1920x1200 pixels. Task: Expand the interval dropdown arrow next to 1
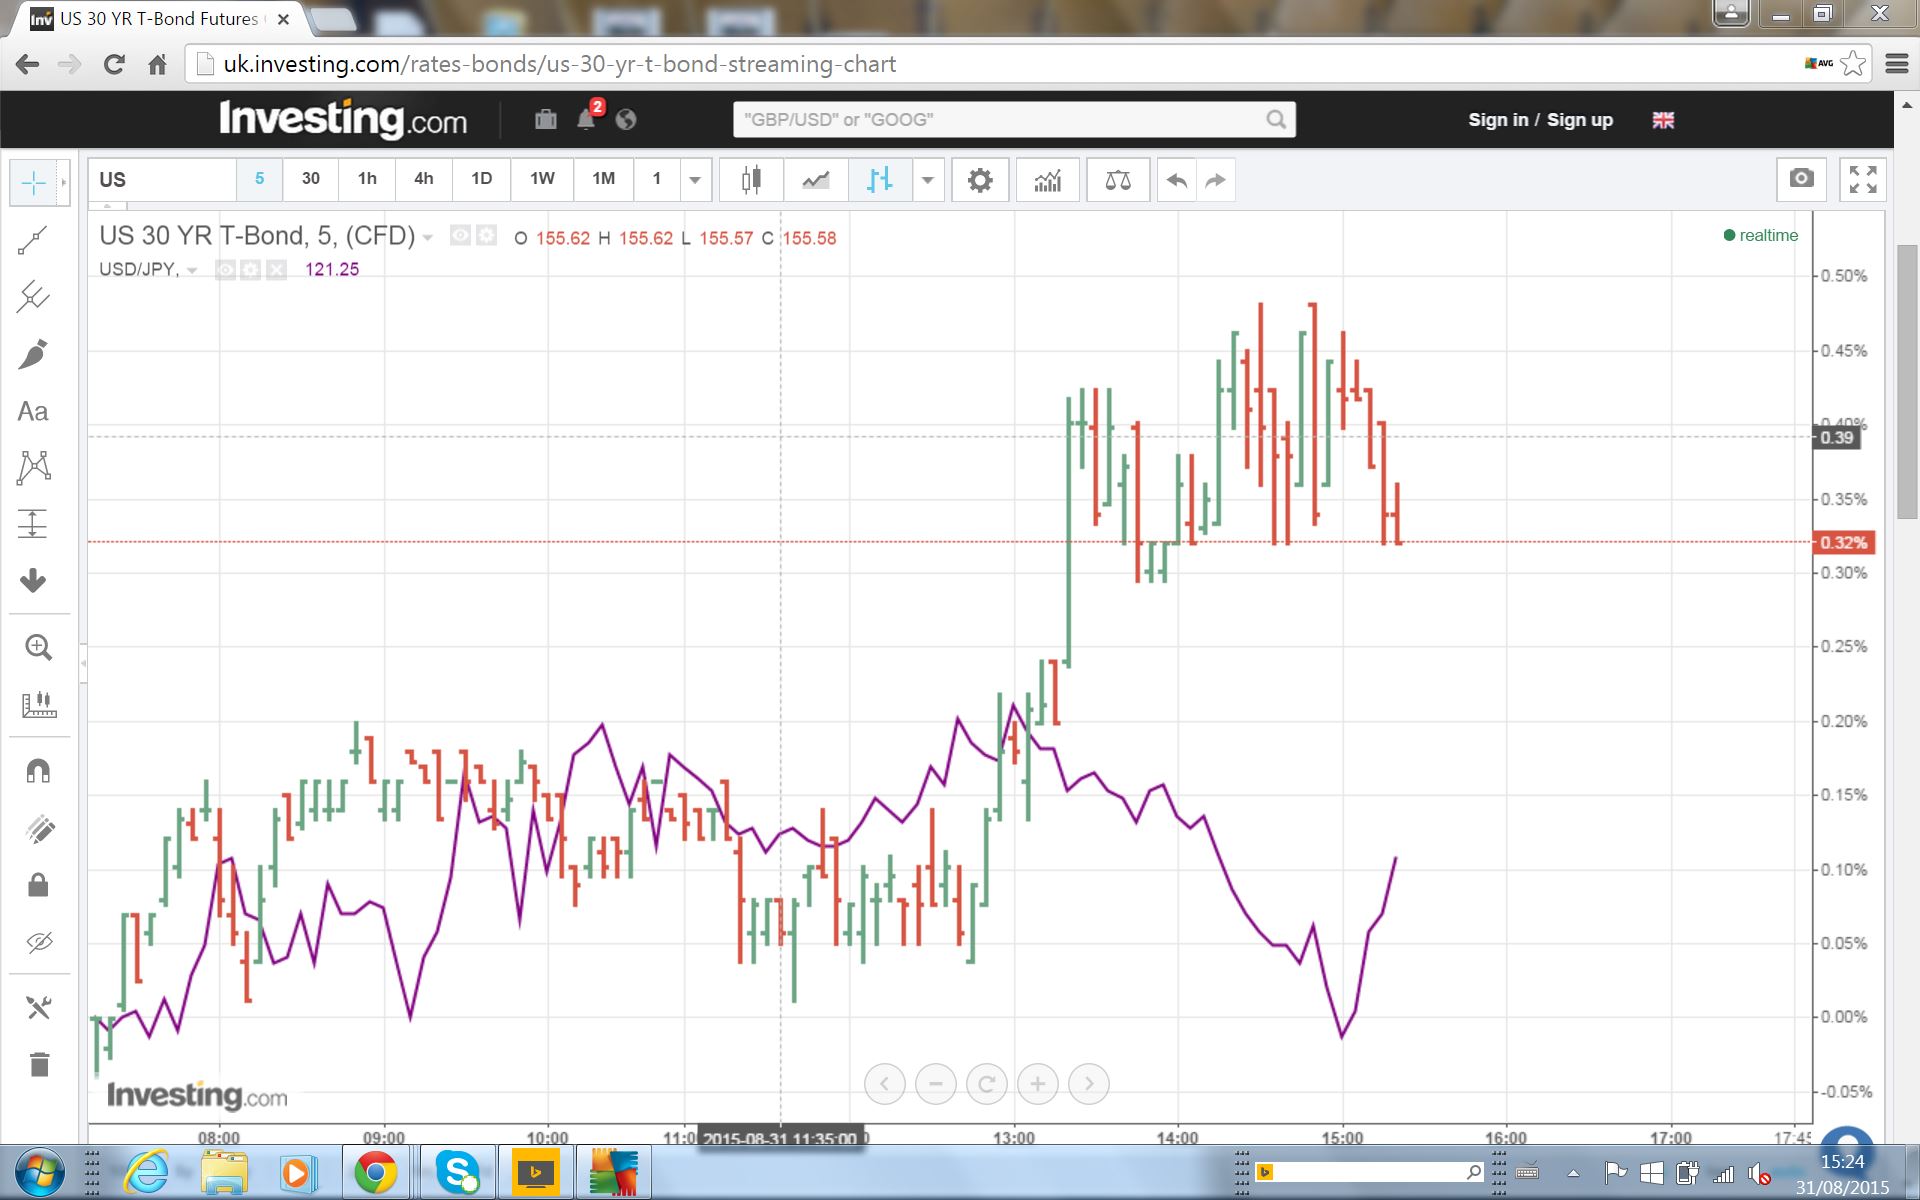[x=695, y=180]
